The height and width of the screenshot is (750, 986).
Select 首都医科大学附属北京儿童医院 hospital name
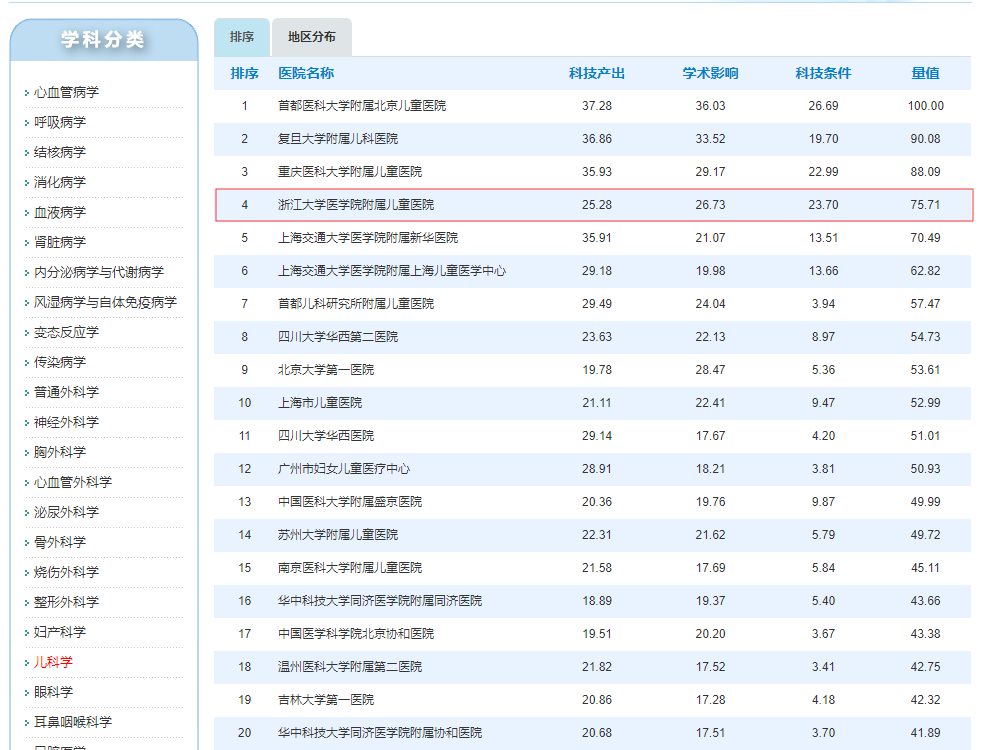pos(362,106)
